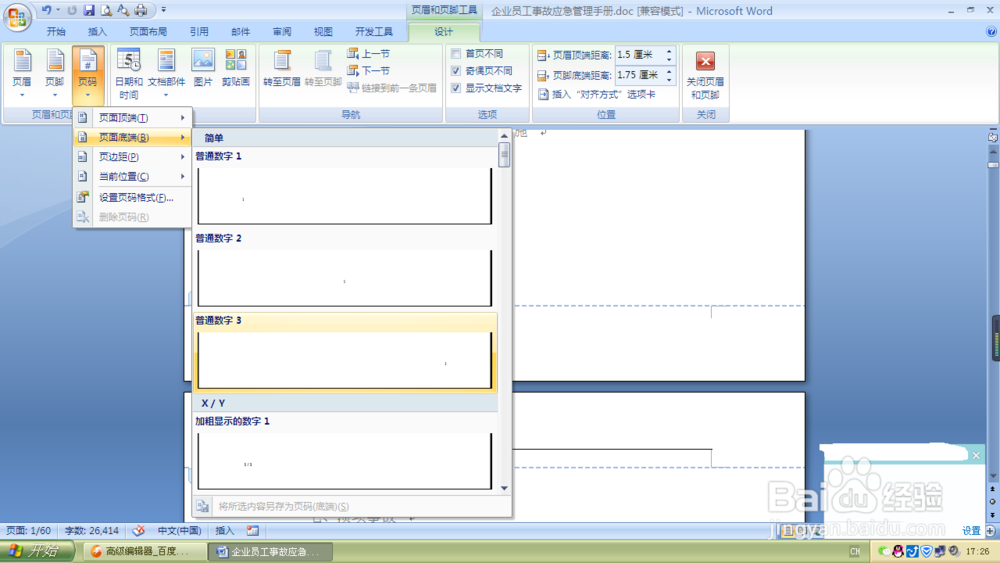Open the 开发工具 (Developer) tab
This screenshot has width=1000, height=563.
374,31
